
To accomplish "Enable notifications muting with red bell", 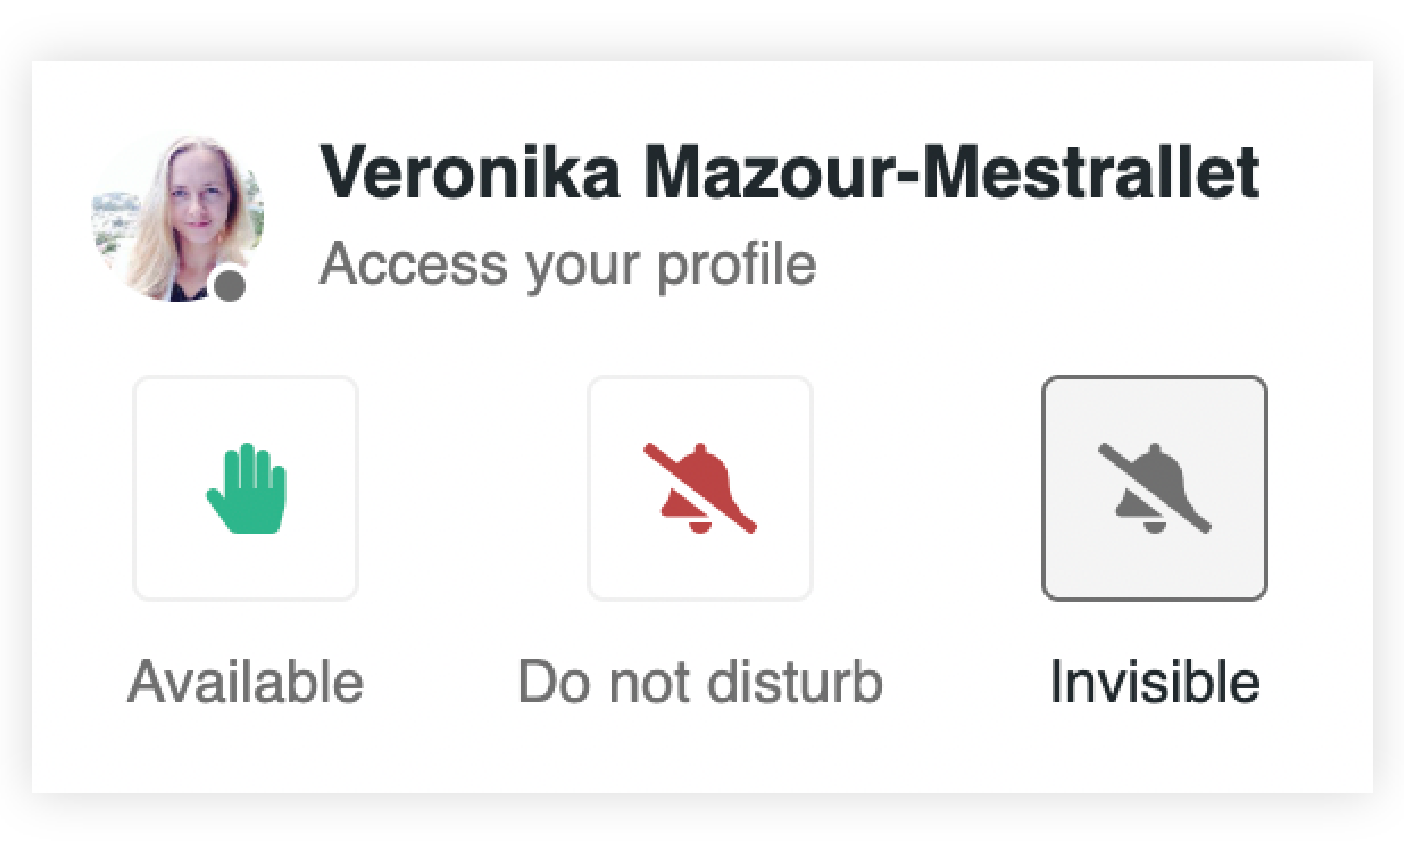I will (x=700, y=488).
